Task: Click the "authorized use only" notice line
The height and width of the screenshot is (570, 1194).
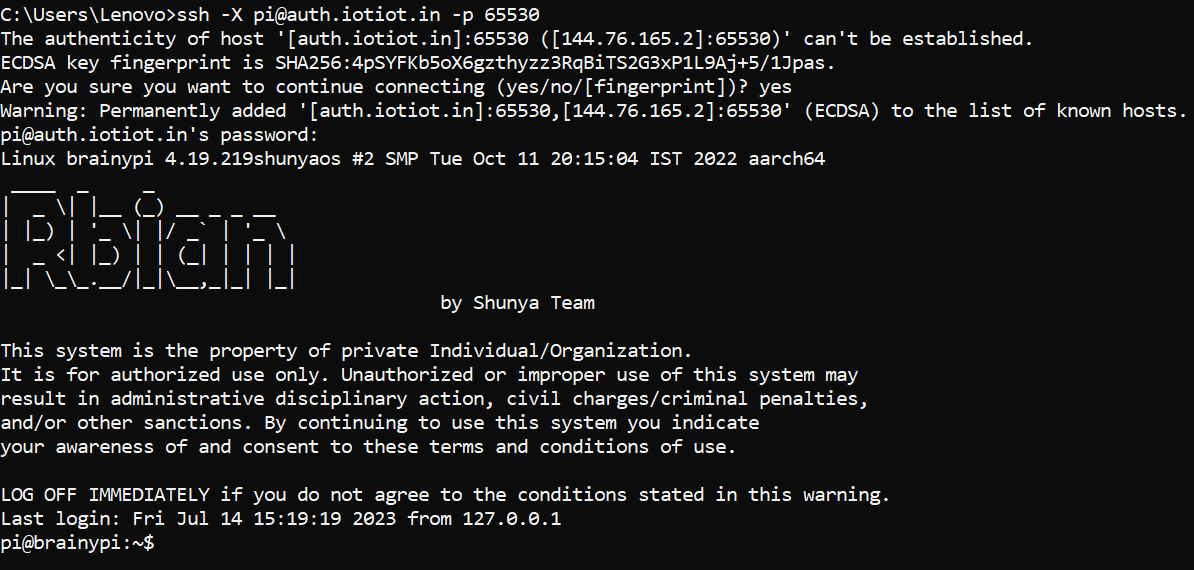Action: (x=429, y=375)
